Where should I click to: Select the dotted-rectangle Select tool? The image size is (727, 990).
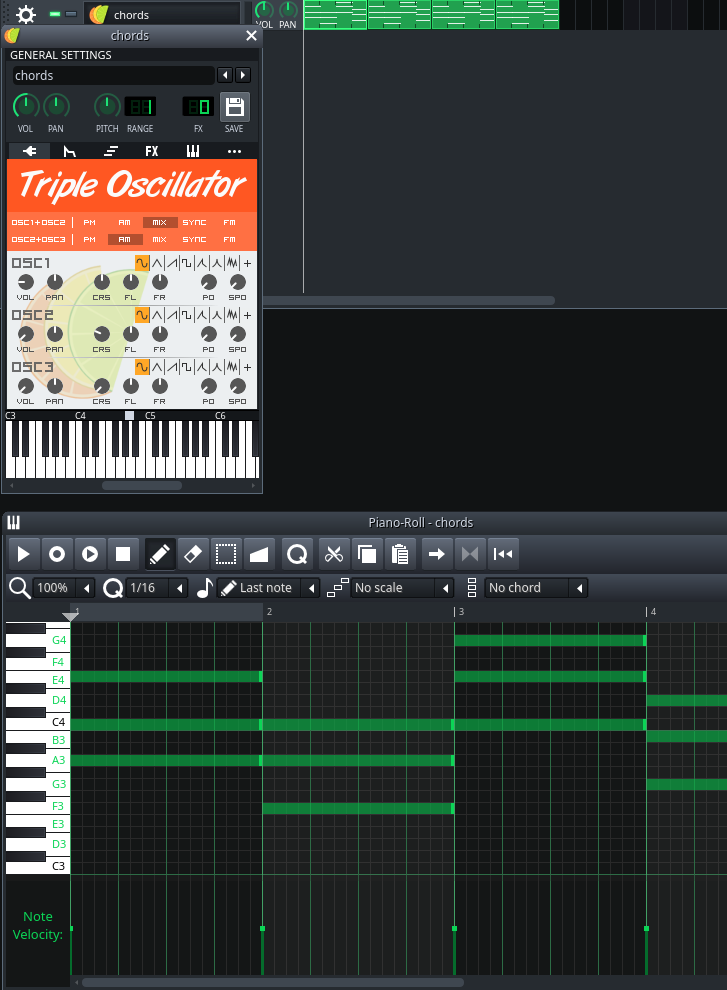pyautogui.click(x=225, y=554)
